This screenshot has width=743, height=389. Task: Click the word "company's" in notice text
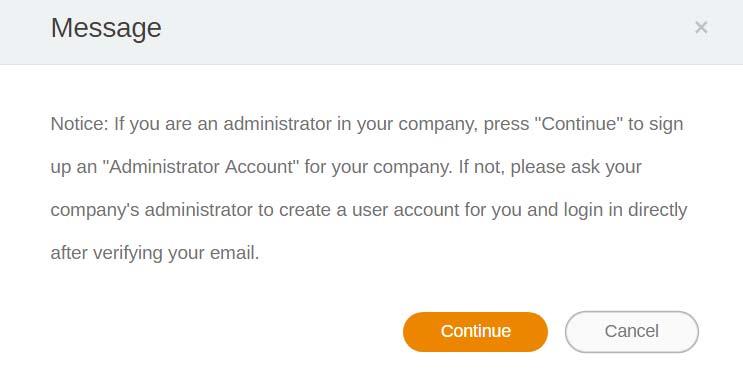point(95,210)
